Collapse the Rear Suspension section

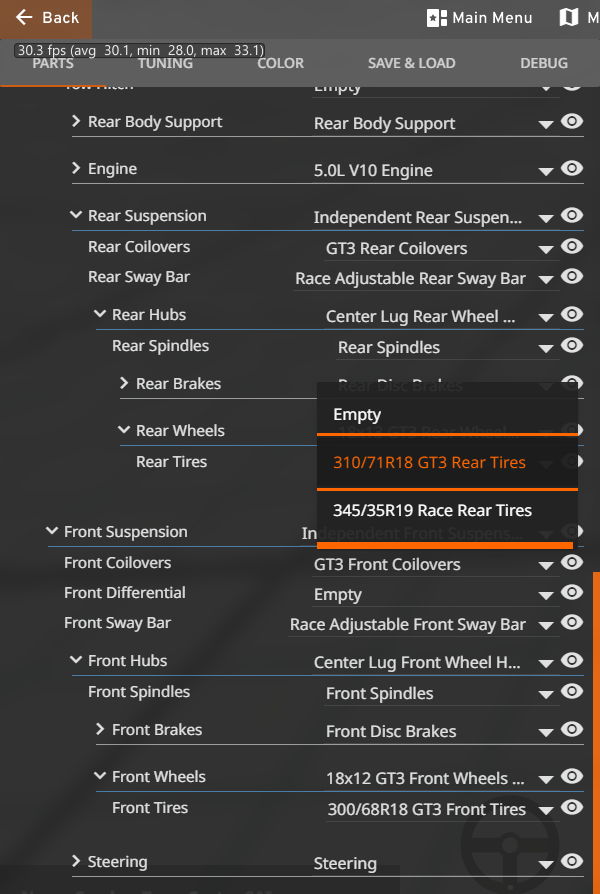click(x=76, y=215)
